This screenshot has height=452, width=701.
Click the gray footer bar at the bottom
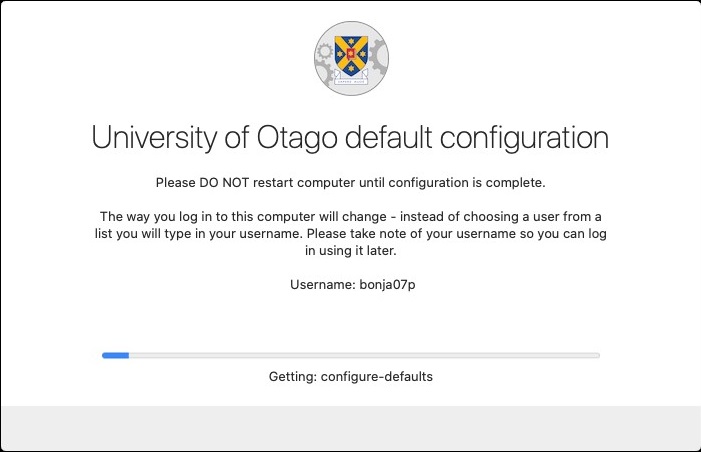pos(350,428)
